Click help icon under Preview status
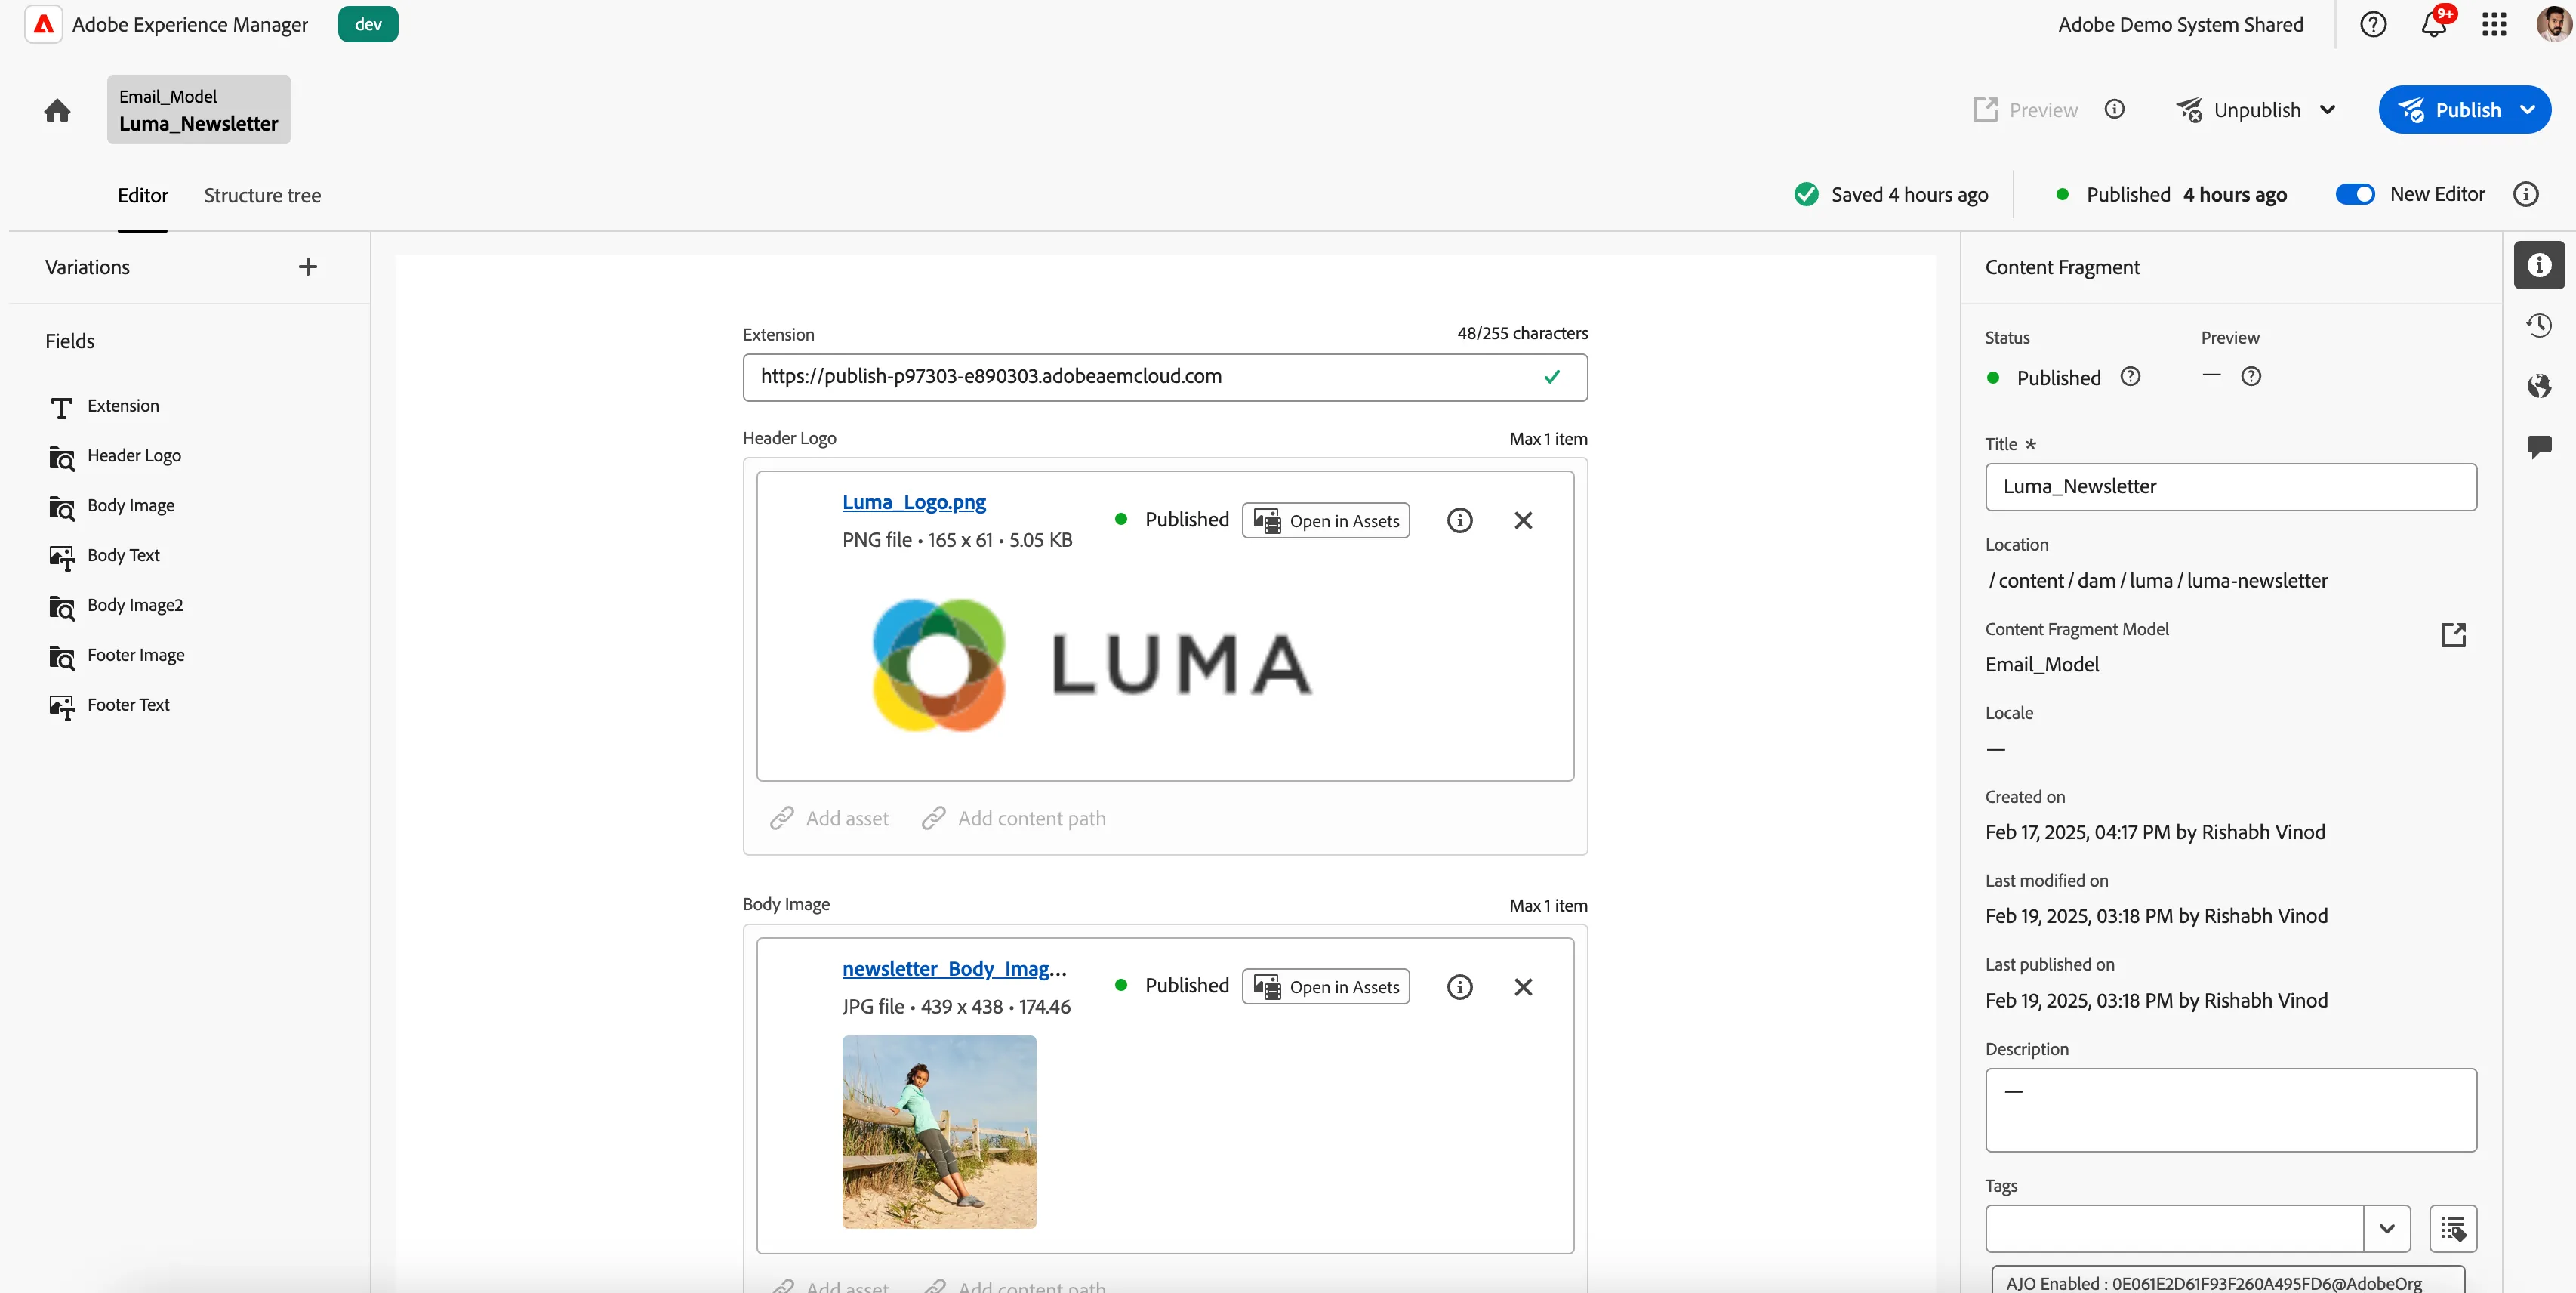Screen dimensions: 2576x1293 [2251, 377]
